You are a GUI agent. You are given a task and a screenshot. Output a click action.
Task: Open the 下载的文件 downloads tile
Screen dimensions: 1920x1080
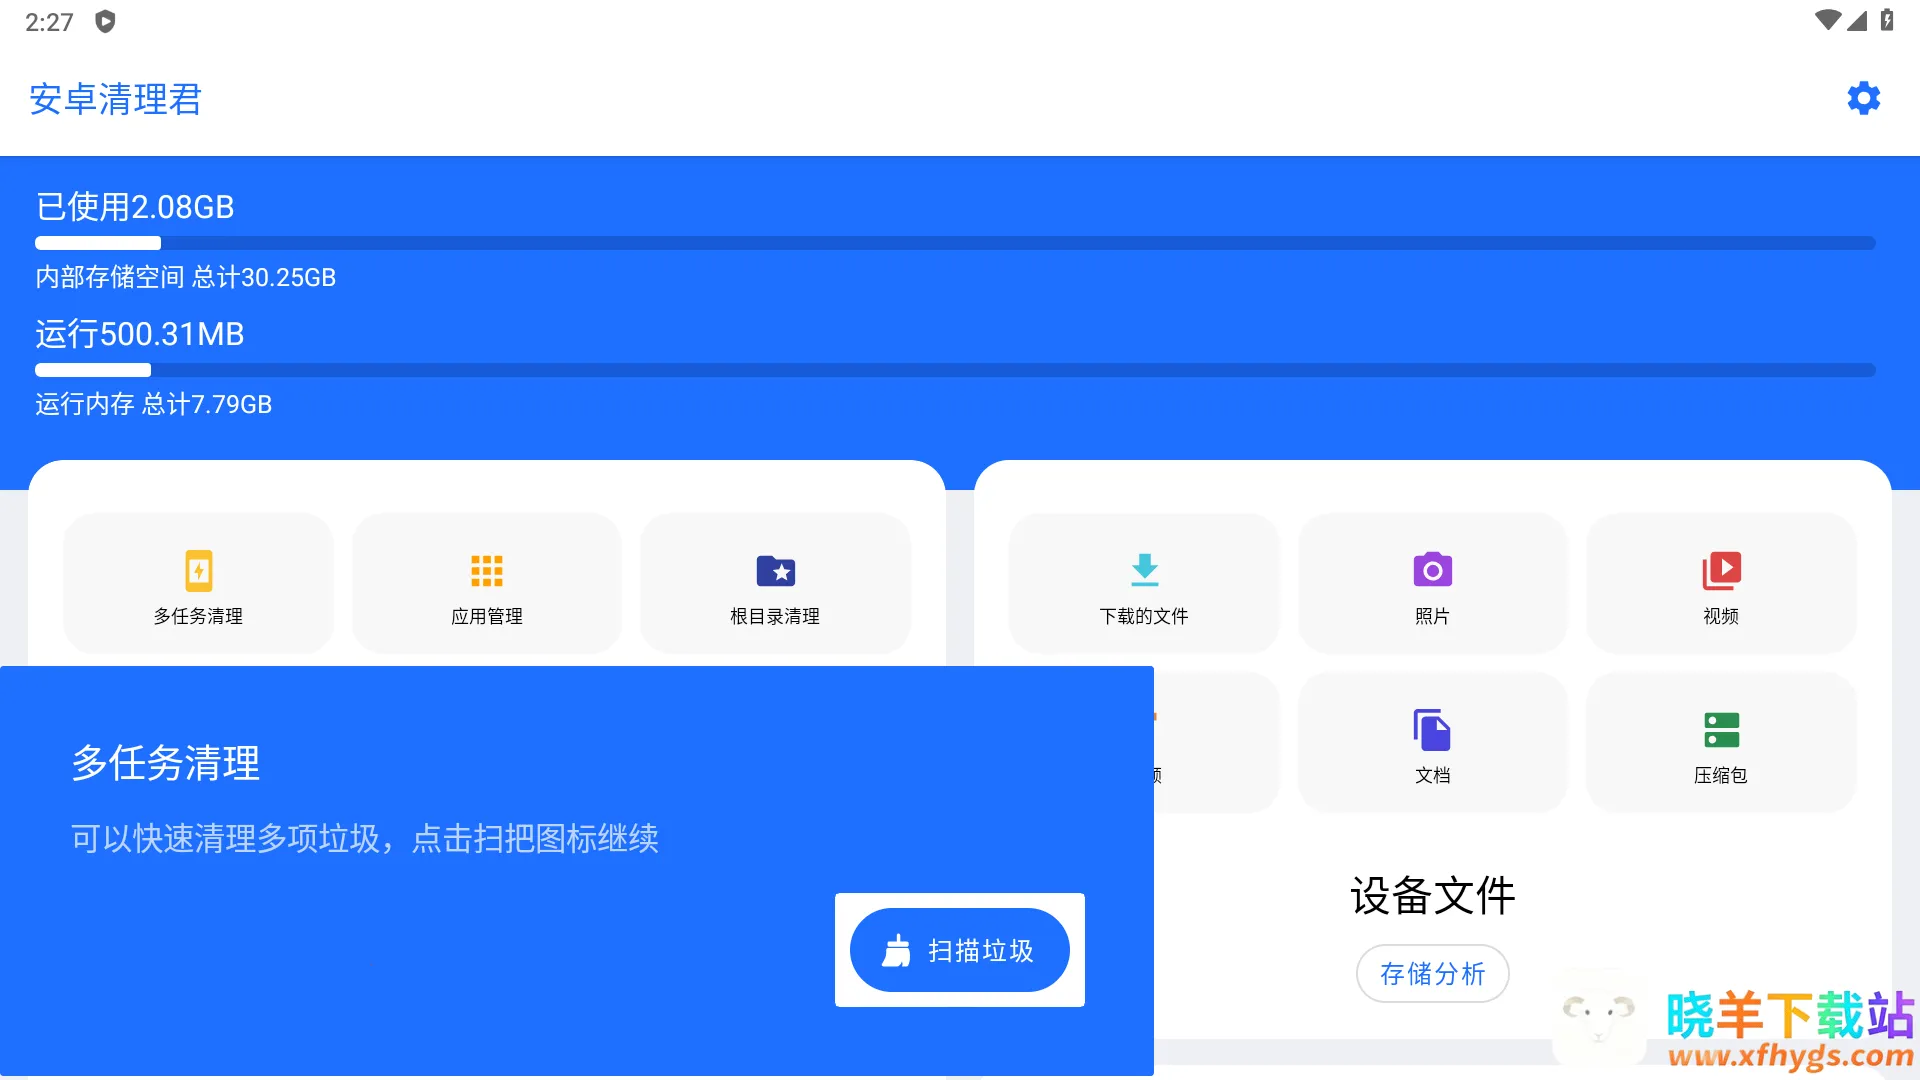point(1144,584)
